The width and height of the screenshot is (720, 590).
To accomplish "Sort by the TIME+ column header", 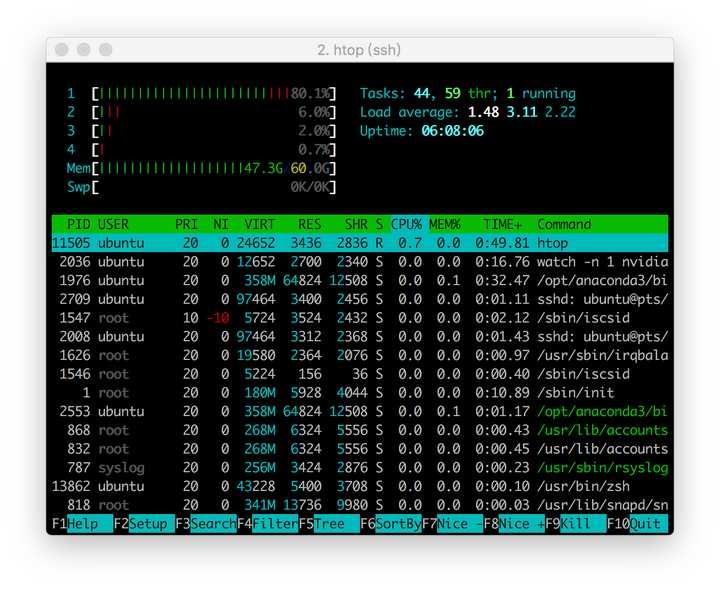I will (502, 224).
